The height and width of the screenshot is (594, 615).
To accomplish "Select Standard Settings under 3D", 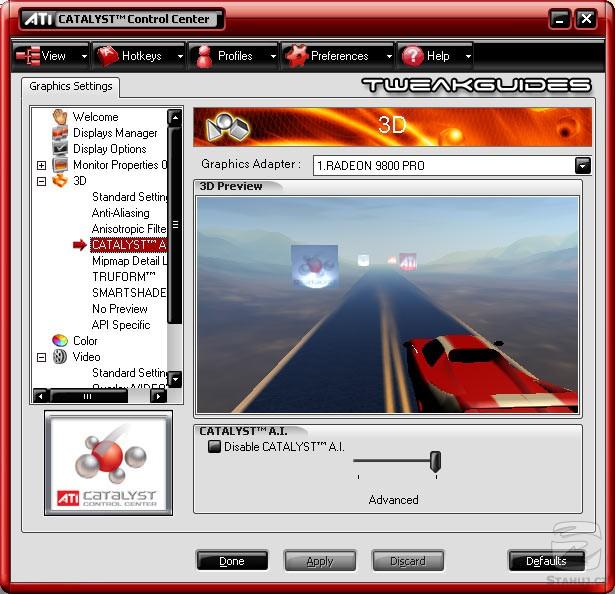I will pyautogui.click(x=129, y=197).
